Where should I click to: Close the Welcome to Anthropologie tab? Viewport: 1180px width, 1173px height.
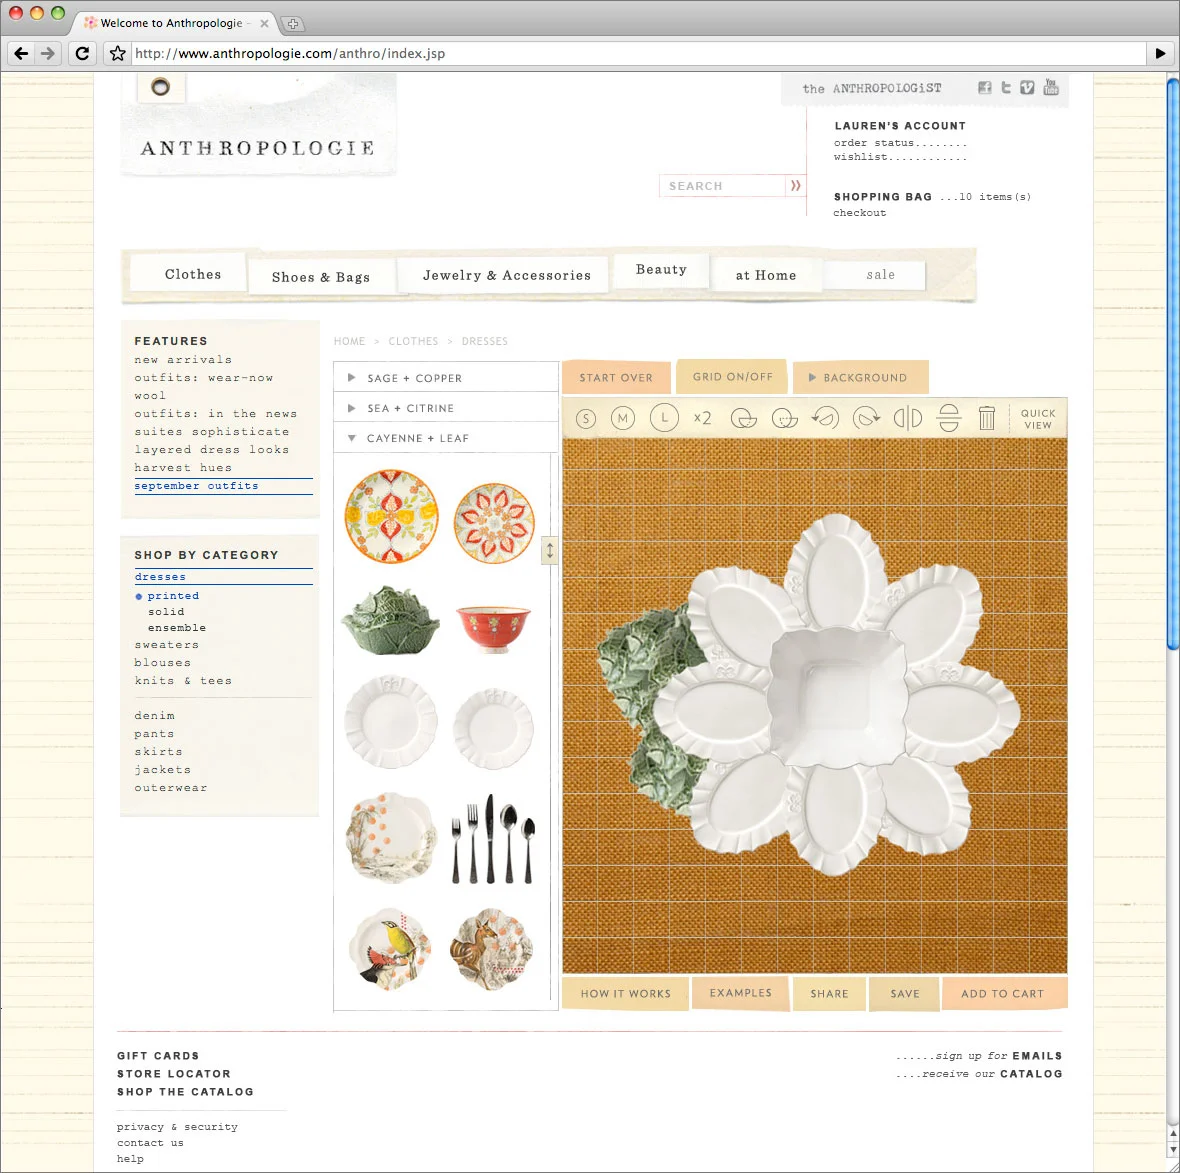point(264,23)
